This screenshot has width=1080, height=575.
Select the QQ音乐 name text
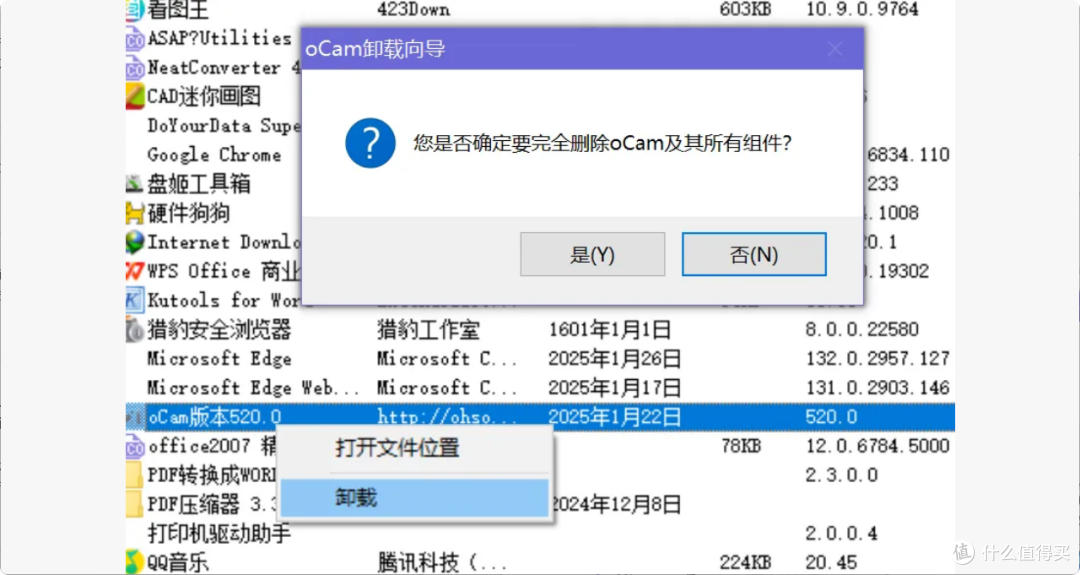coord(178,563)
